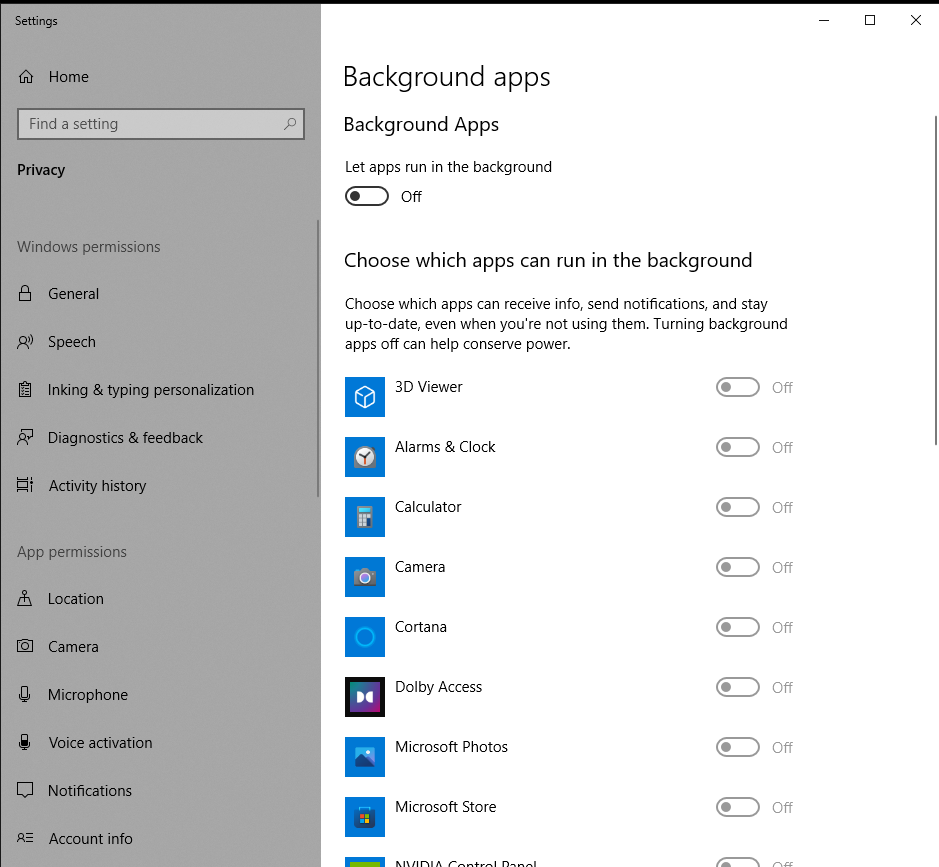Turn on Microsoft Photos background toggle
This screenshot has width=939, height=867.
click(x=738, y=747)
